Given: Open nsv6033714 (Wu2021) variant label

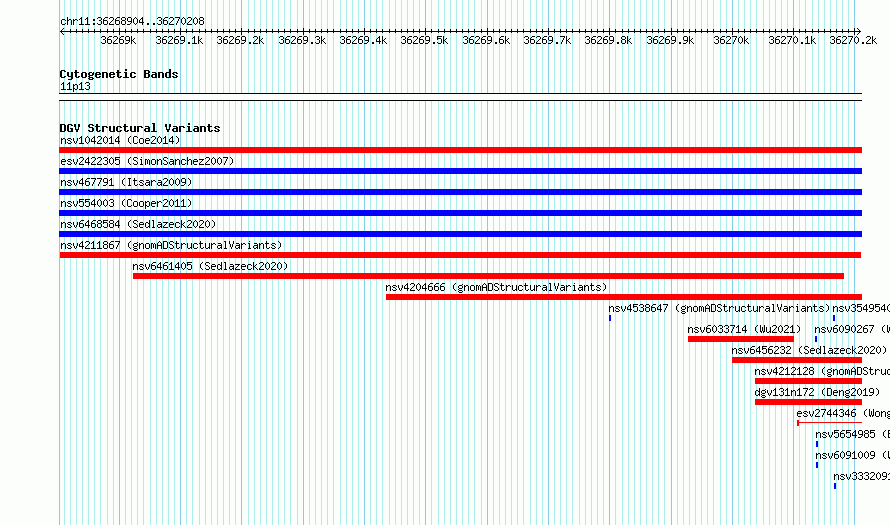Looking at the screenshot, I should [744, 329].
